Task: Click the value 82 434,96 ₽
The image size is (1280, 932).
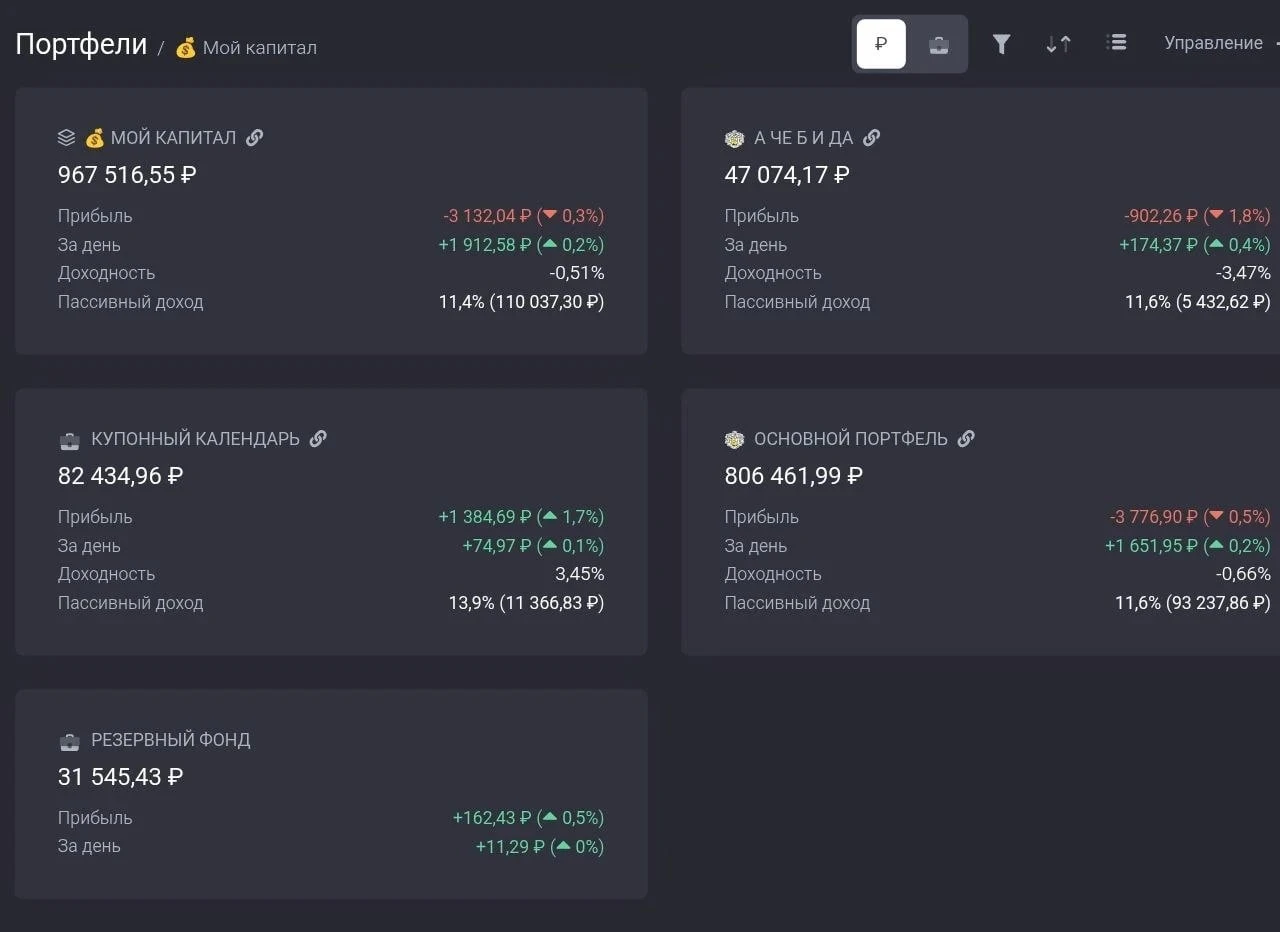Action: pos(120,476)
